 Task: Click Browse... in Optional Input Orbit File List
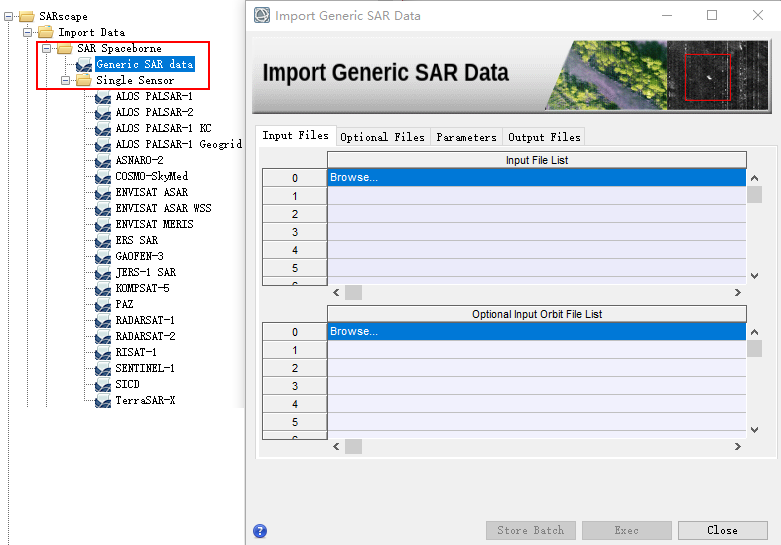(x=536, y=331)
